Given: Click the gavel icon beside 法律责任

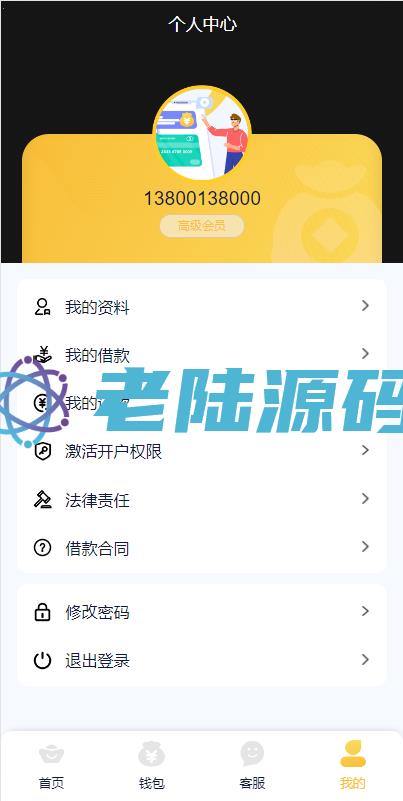Looking at the screenshot, I should (42, 500).
